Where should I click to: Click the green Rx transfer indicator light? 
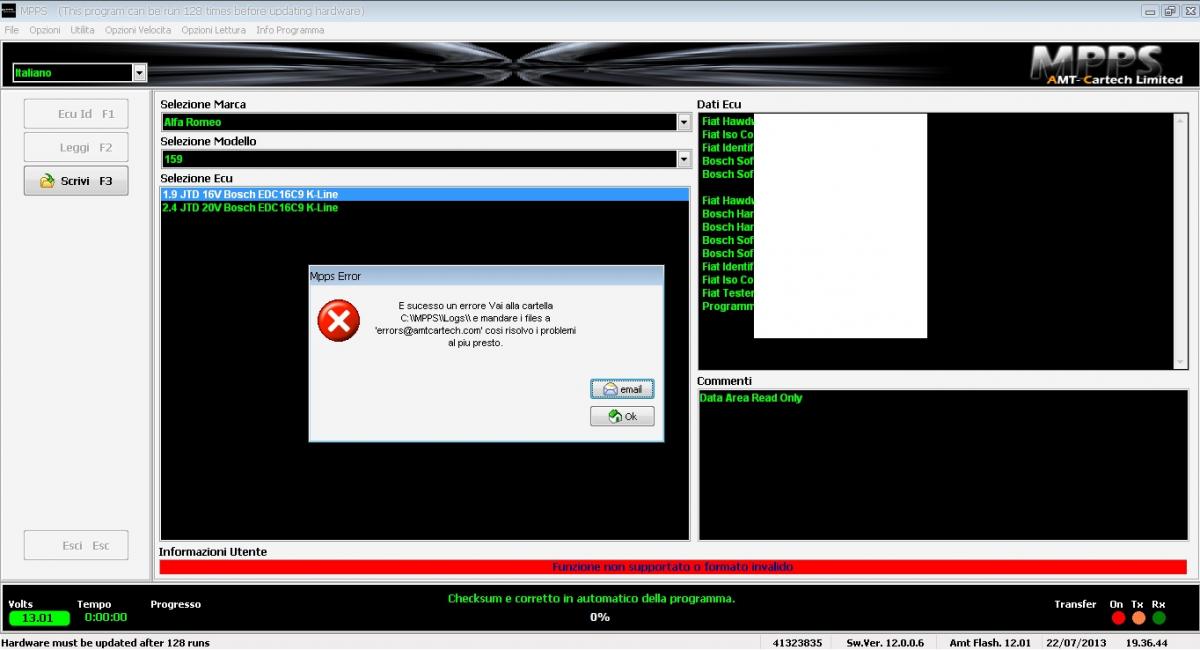[1159, 618]
